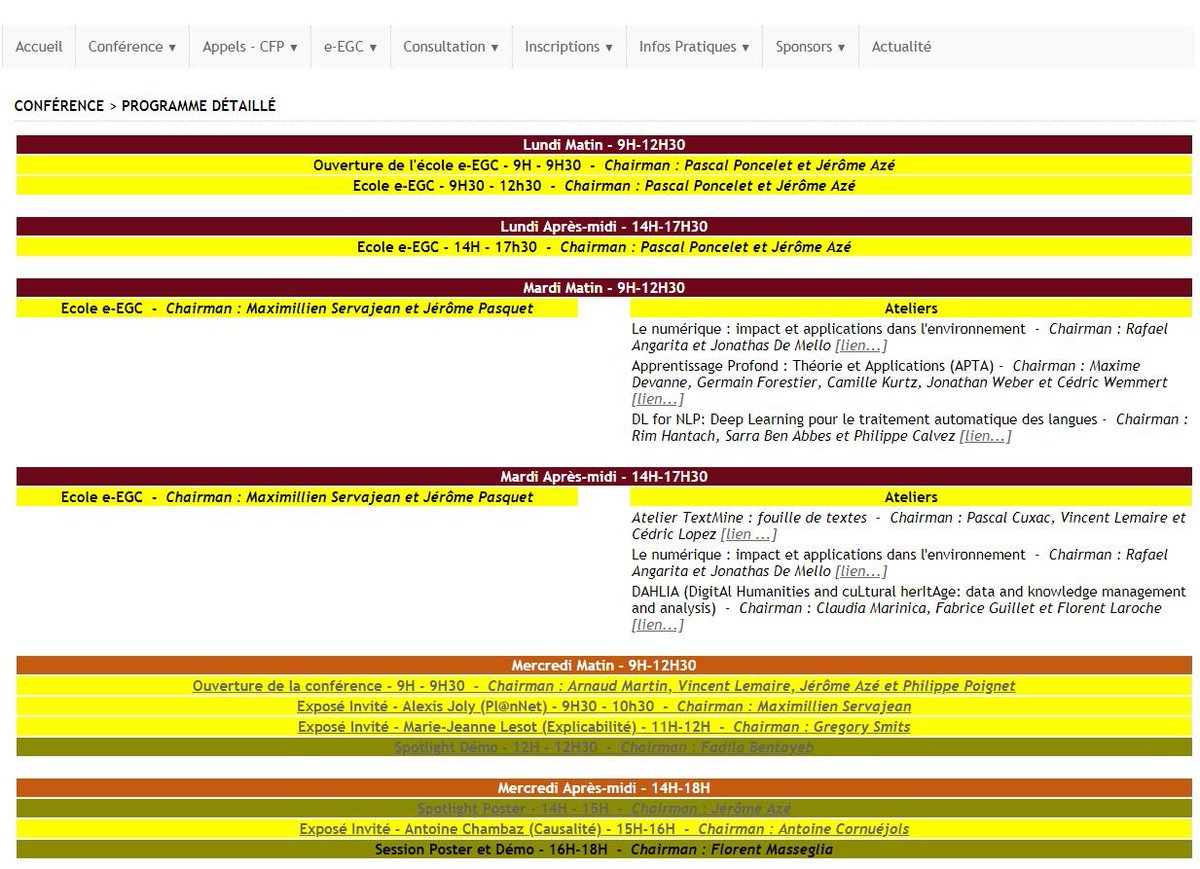
Task: Open the Inscriptions dropdown
Action: tap(568, 46)
